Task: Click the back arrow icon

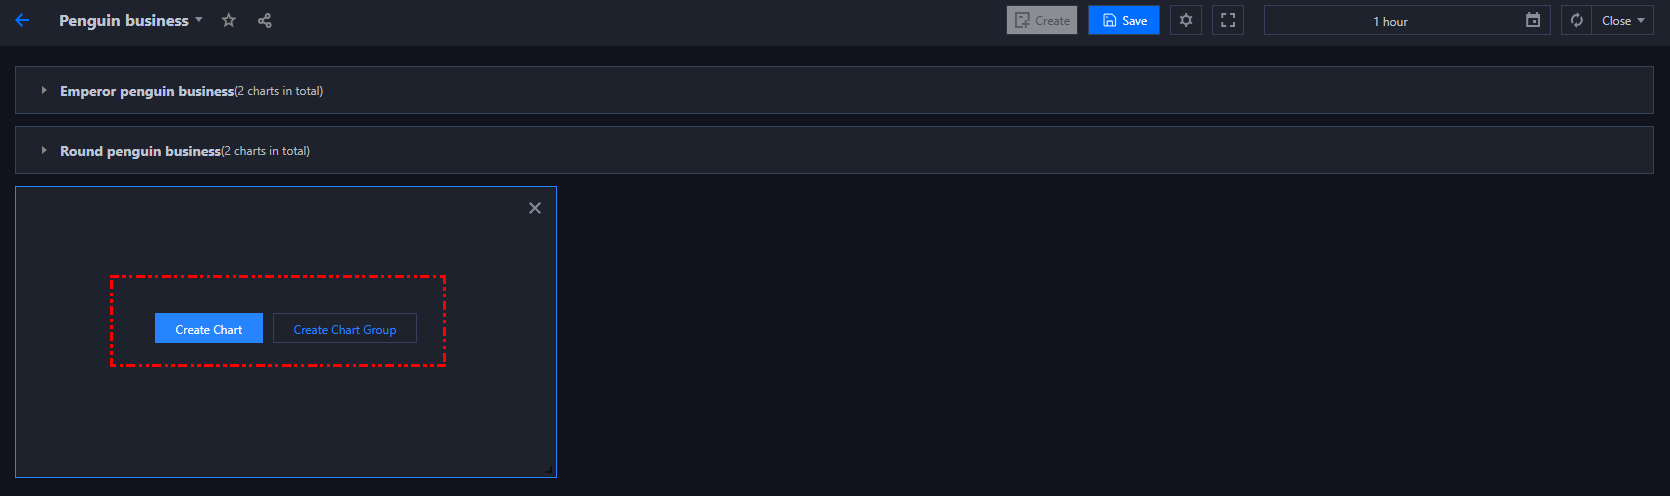Action: (22, 20)
